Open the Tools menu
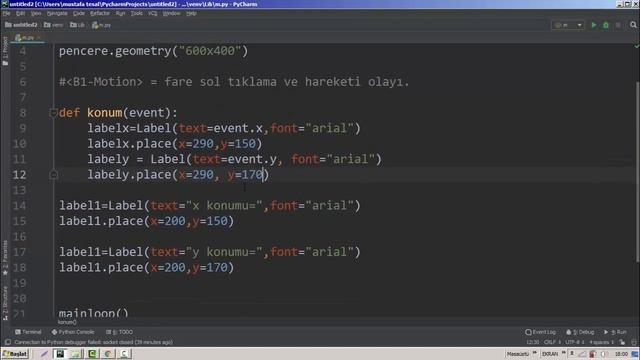This screenshot has width=640, height=360. [136, 13]
